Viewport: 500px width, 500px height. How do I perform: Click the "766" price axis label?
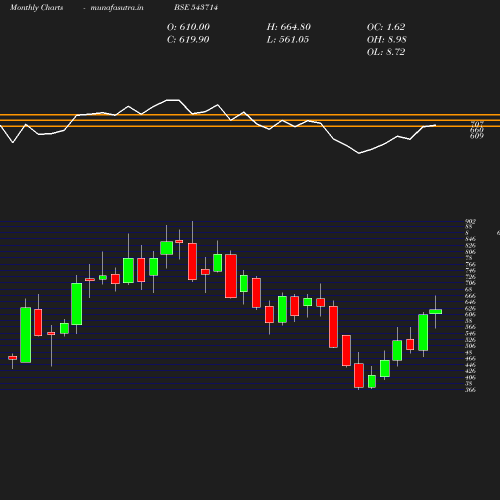point(470,265)
